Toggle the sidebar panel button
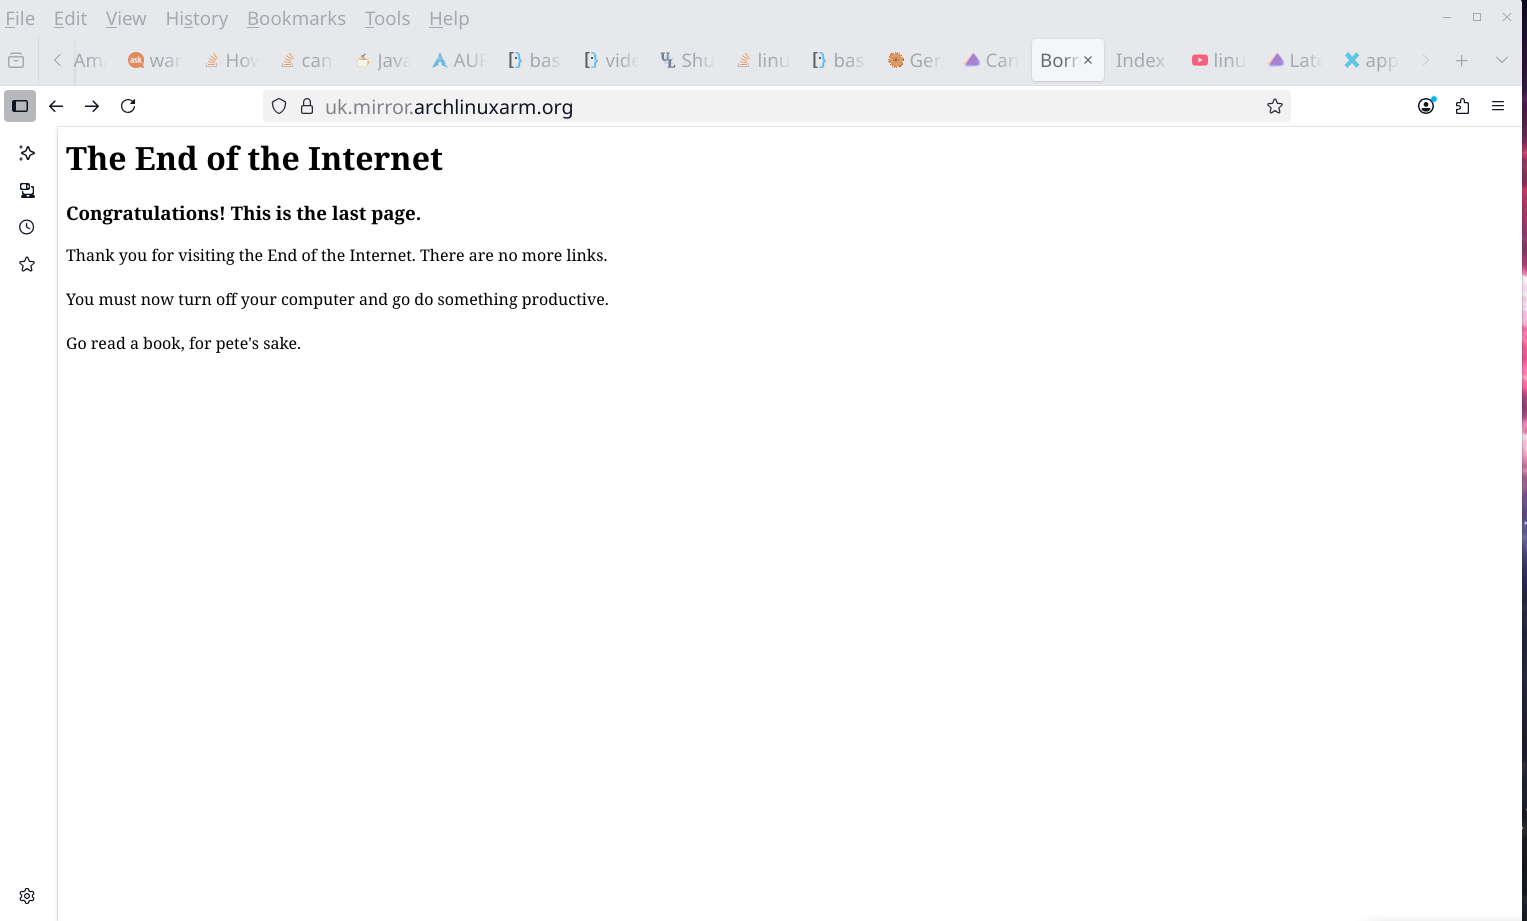This screenshot has height=921, width=1527. (20, 106)
